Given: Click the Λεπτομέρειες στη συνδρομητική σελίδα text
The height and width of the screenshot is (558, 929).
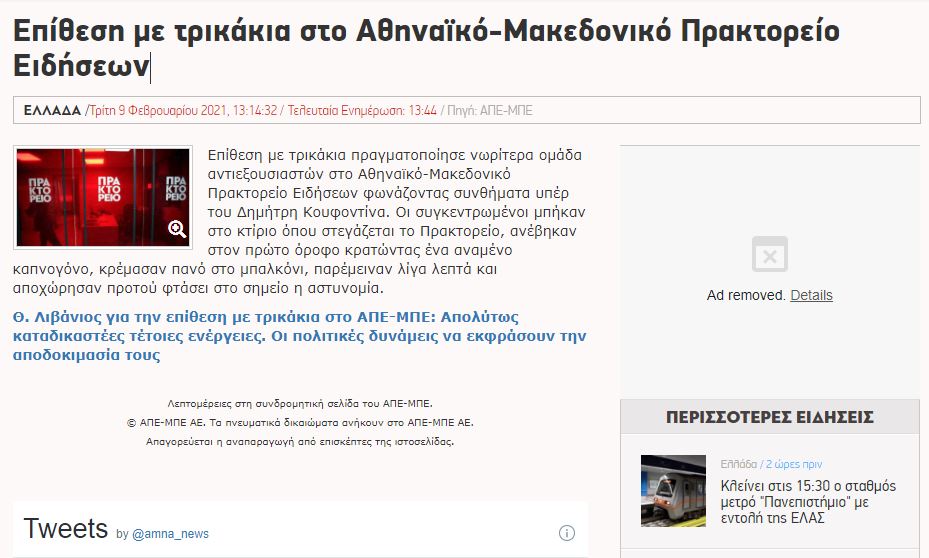Looking at the screenshot, I should [x=300, y=403].
